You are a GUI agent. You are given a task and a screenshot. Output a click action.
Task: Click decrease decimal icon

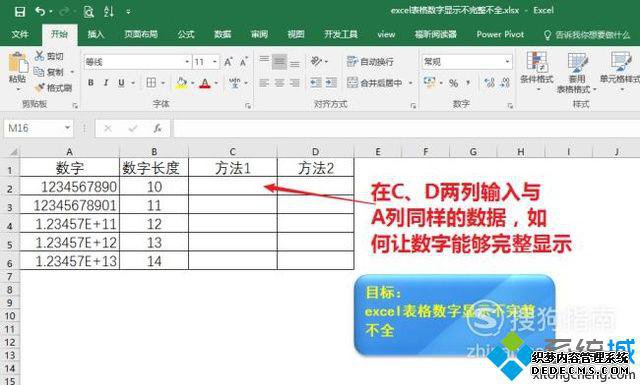pyautogui.click(x=505, y=83)
